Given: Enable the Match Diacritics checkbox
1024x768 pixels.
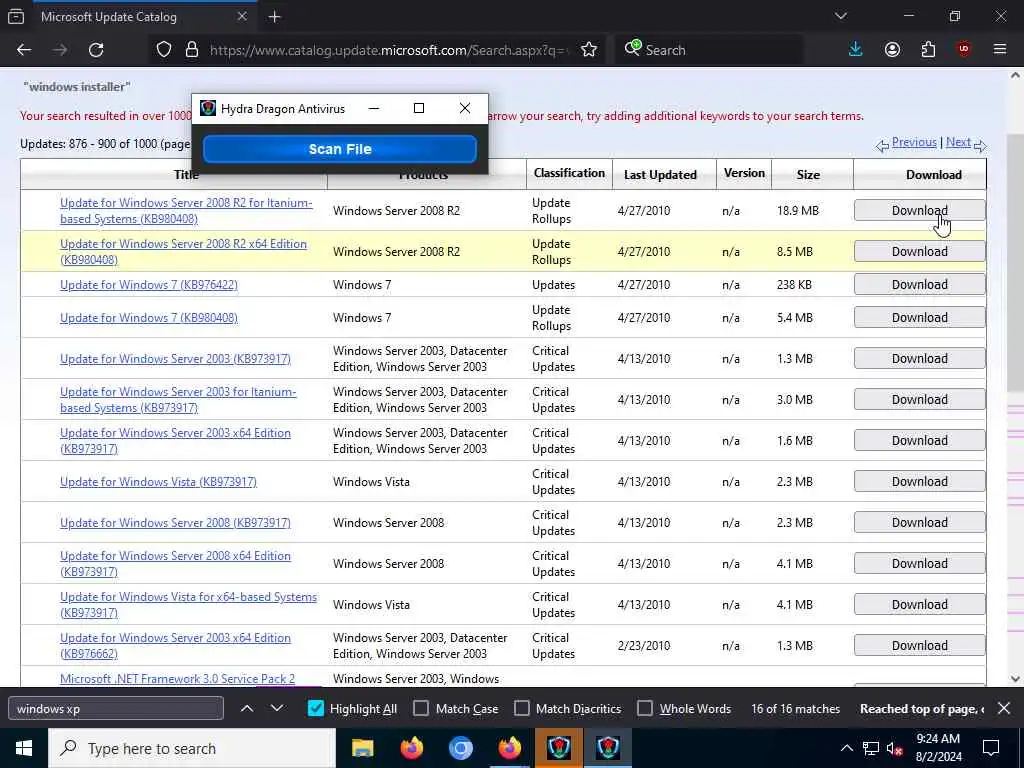Looking at the screenshot, I should coord(522,709).
